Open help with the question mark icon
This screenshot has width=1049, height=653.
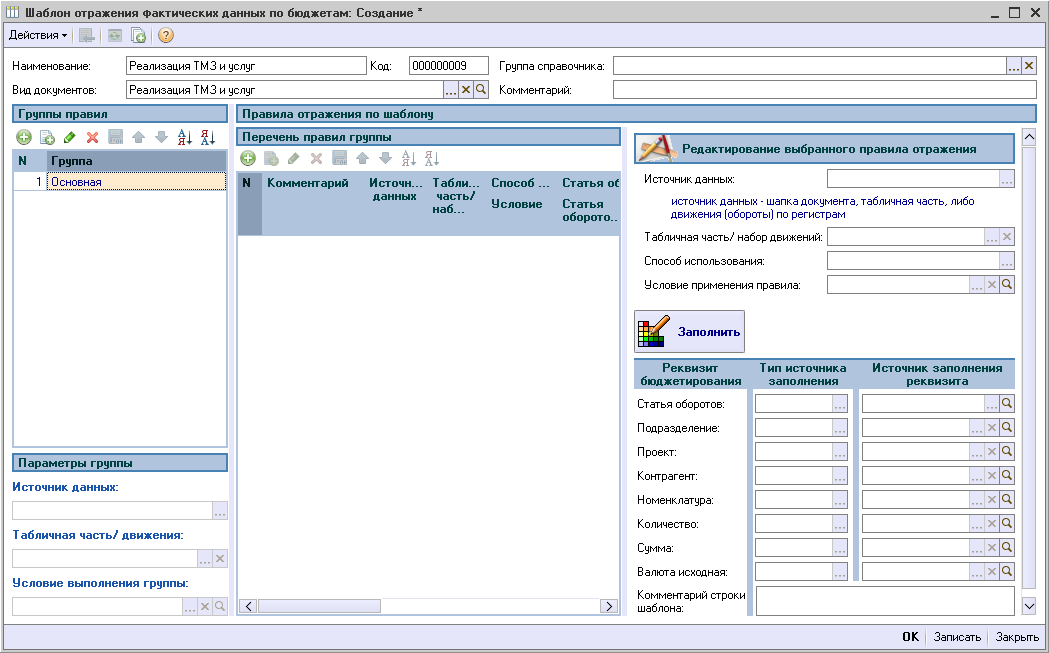coord(166,35)
